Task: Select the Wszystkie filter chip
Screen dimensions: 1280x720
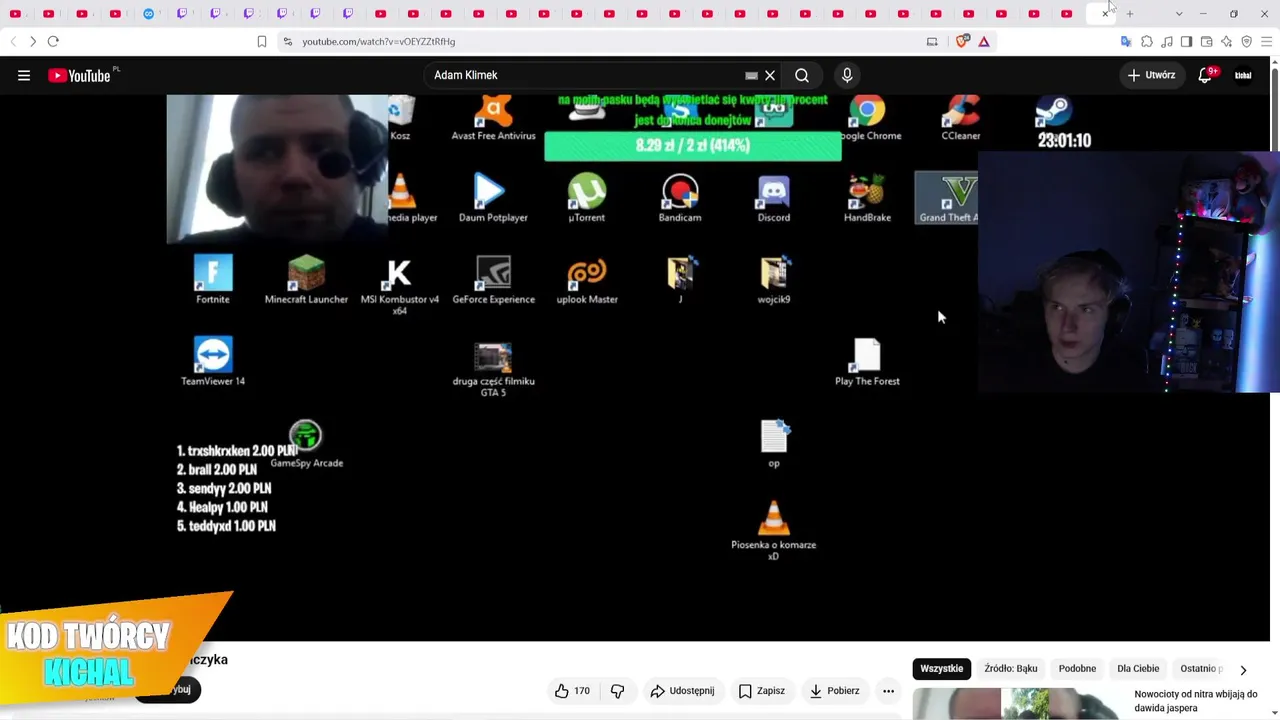Action: point(942,669)
